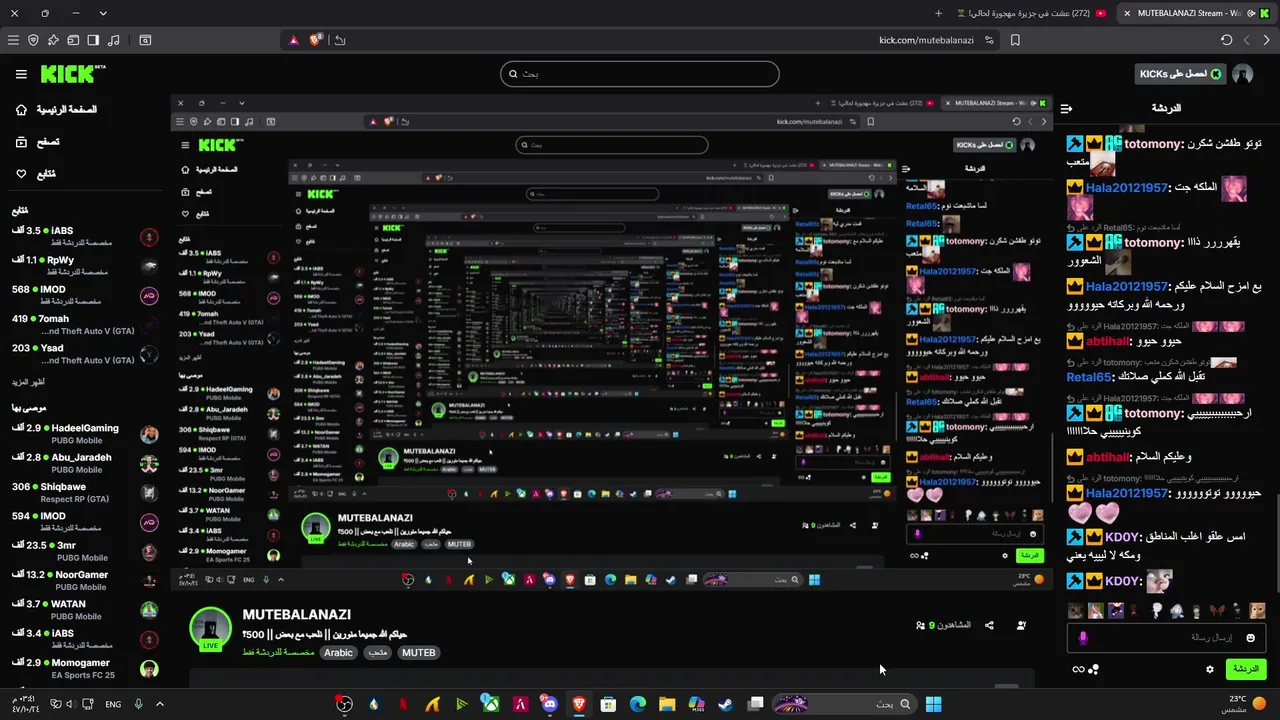Click the follow user icon beside share

[x=1021, y=625]
